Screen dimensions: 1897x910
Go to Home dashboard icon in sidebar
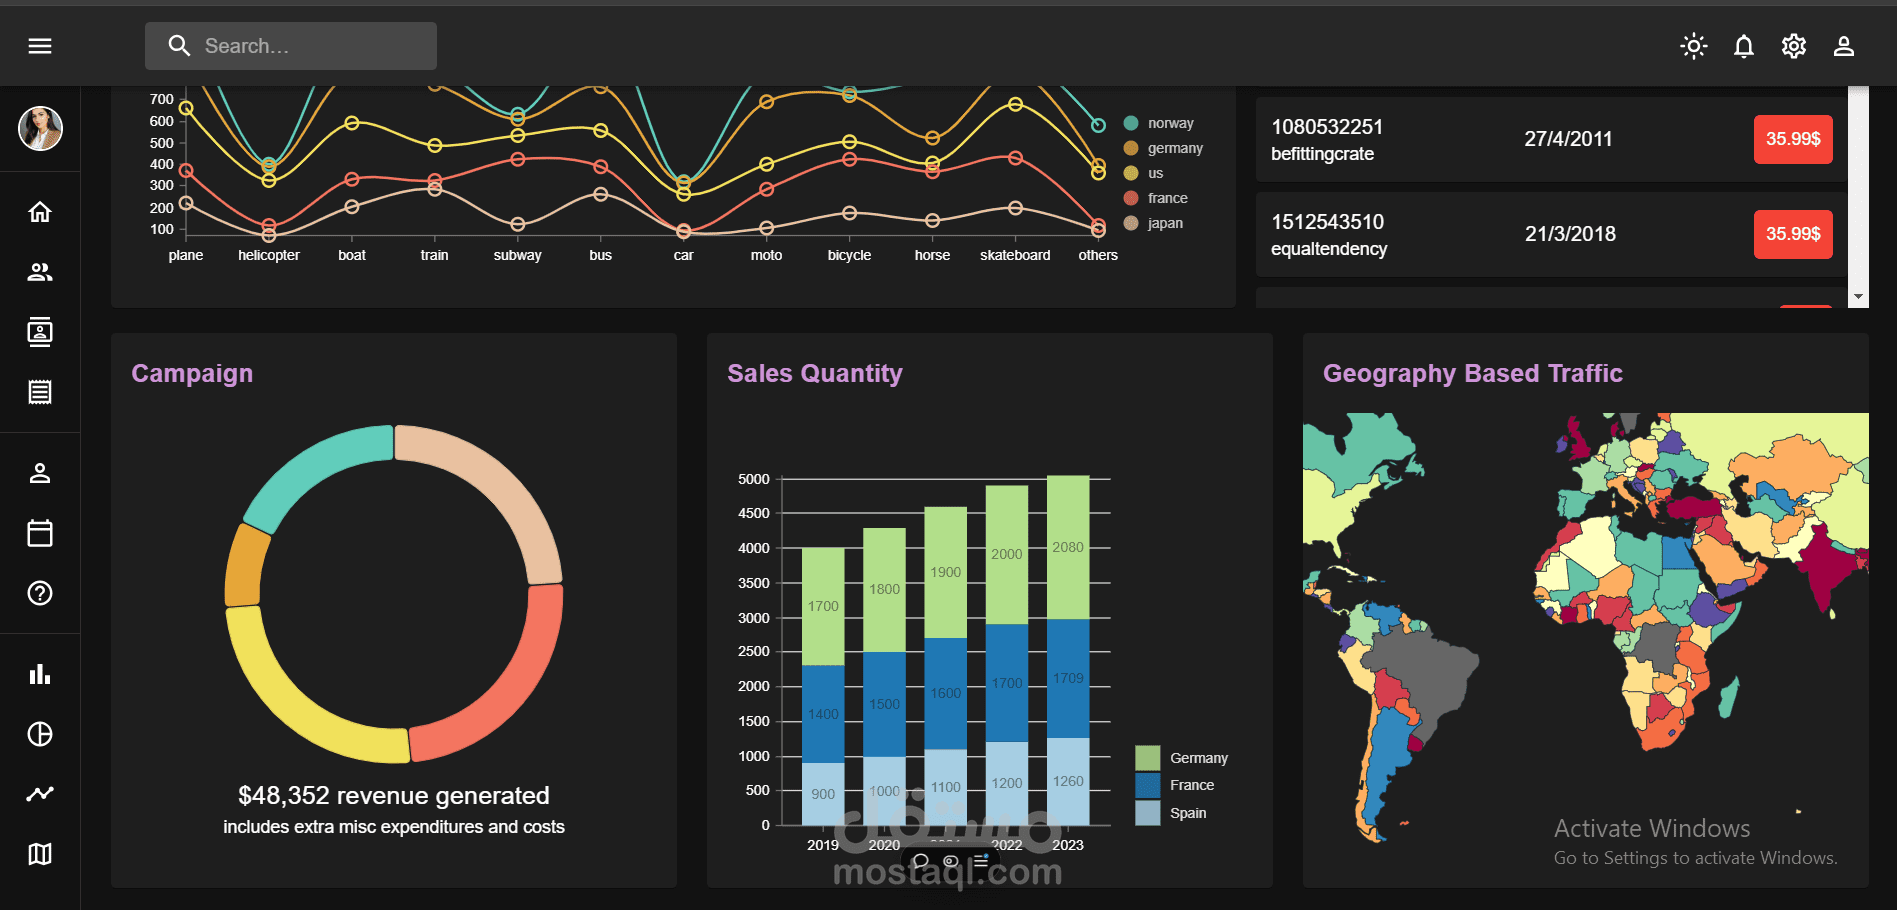40,212
